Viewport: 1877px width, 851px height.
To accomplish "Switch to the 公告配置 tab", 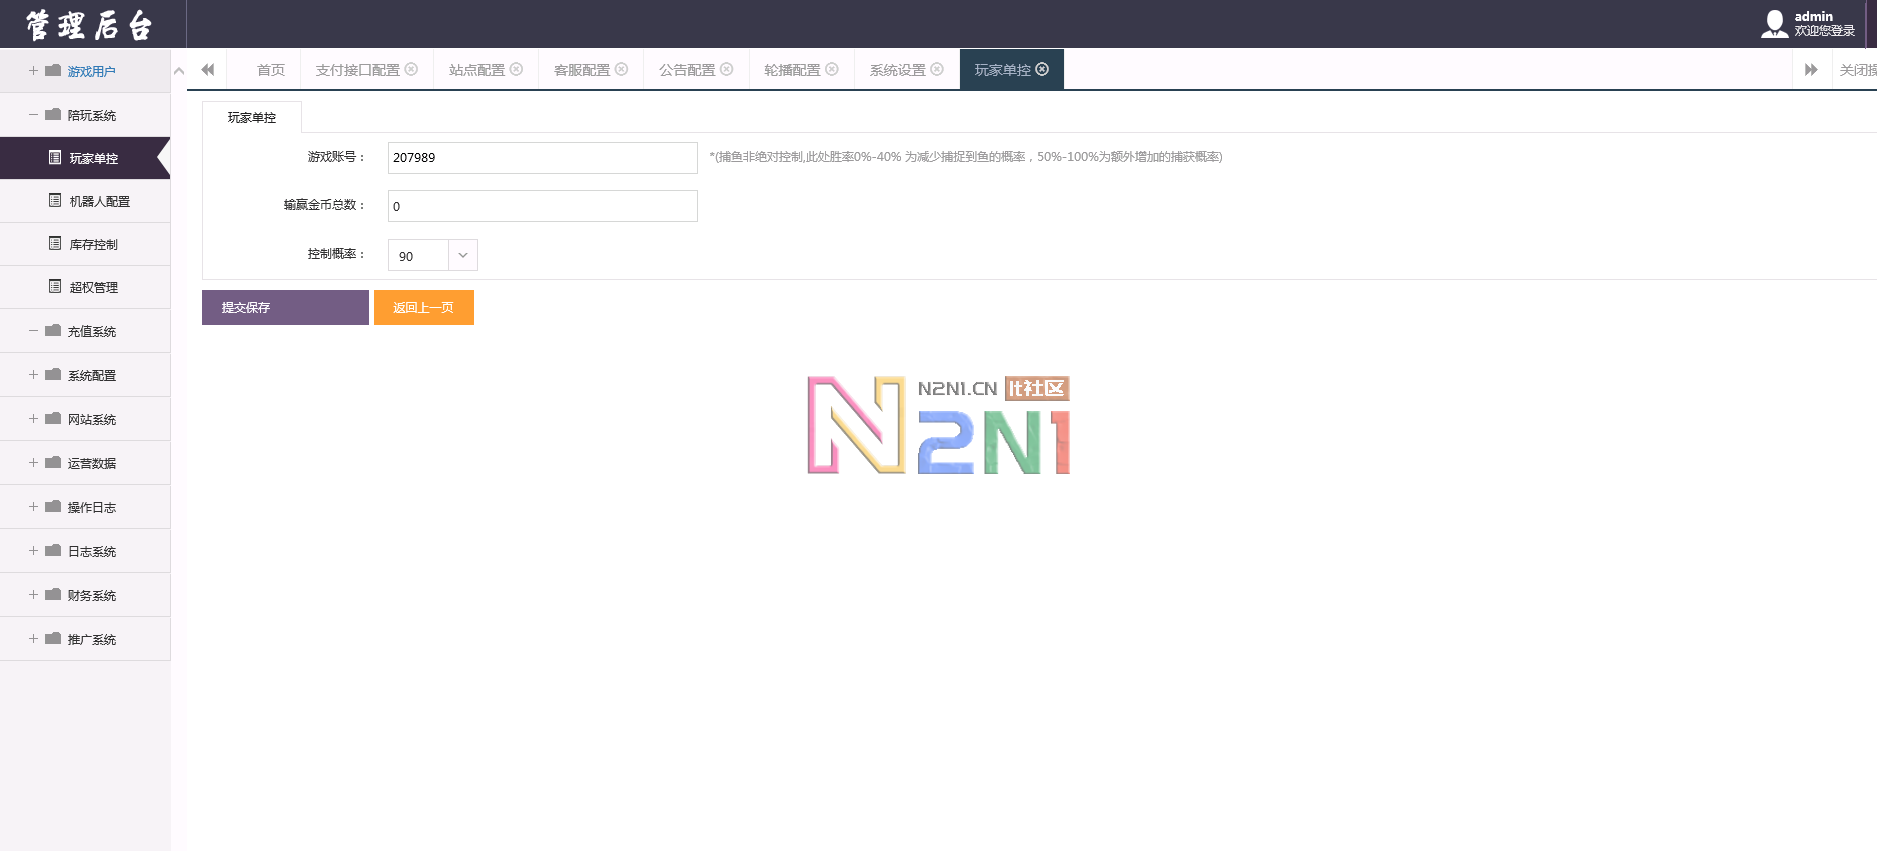I will [686, 70].
